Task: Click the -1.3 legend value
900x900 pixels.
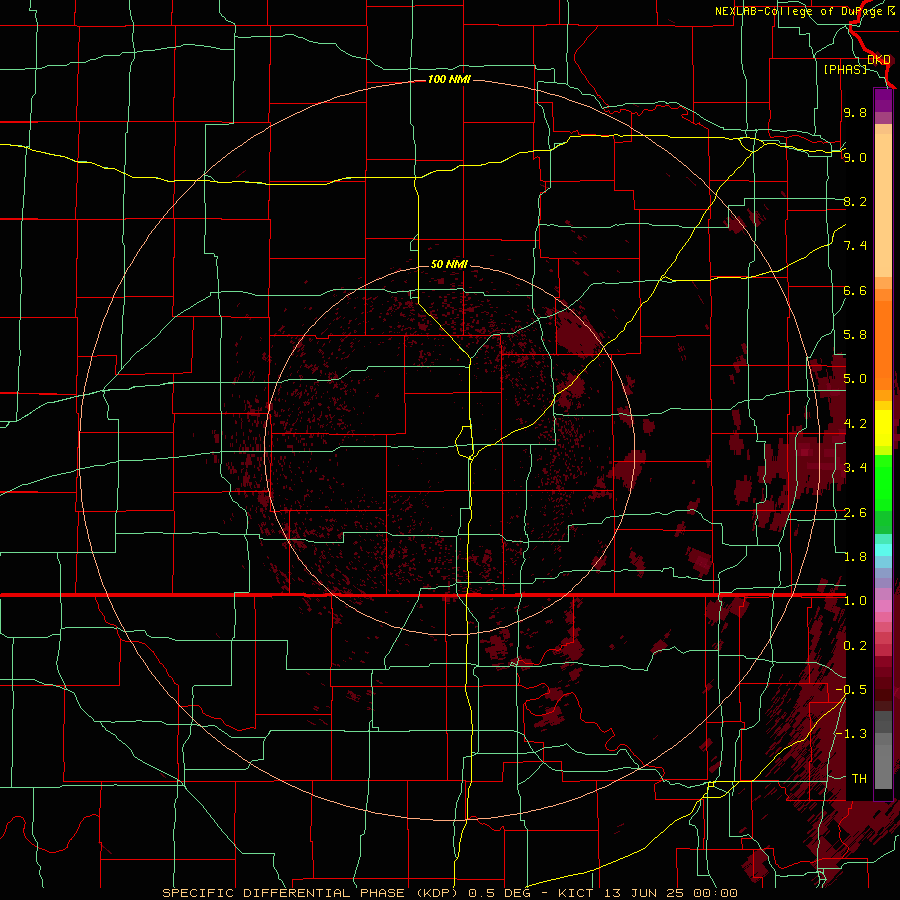Action: 852,734
